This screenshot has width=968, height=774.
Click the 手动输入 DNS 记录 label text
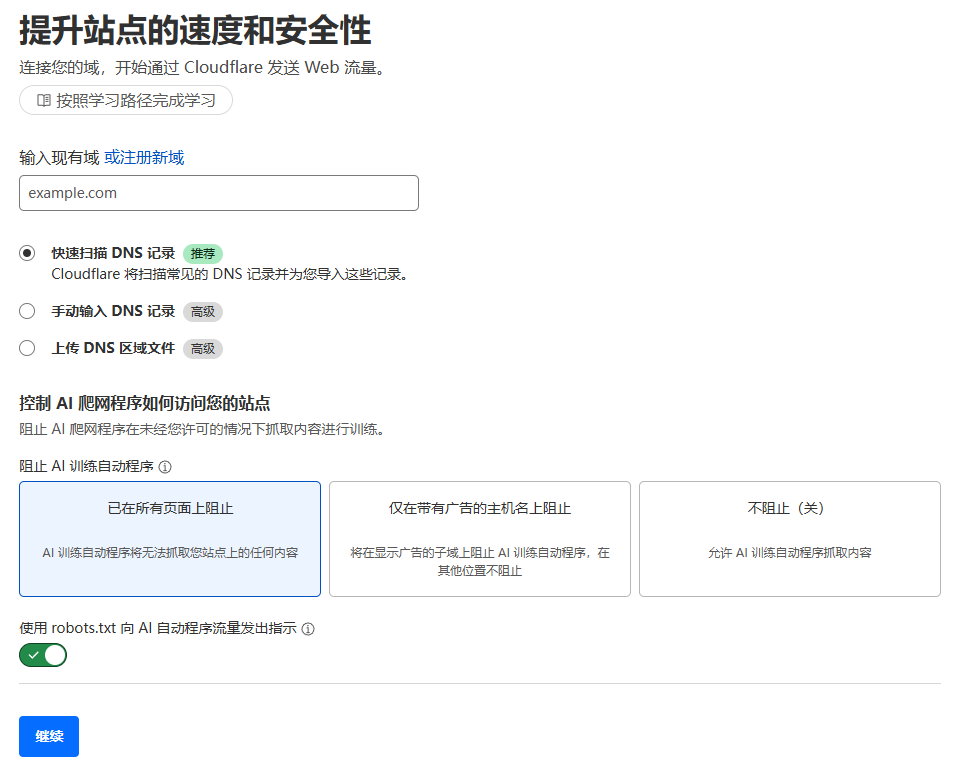[x=113, y=311]
